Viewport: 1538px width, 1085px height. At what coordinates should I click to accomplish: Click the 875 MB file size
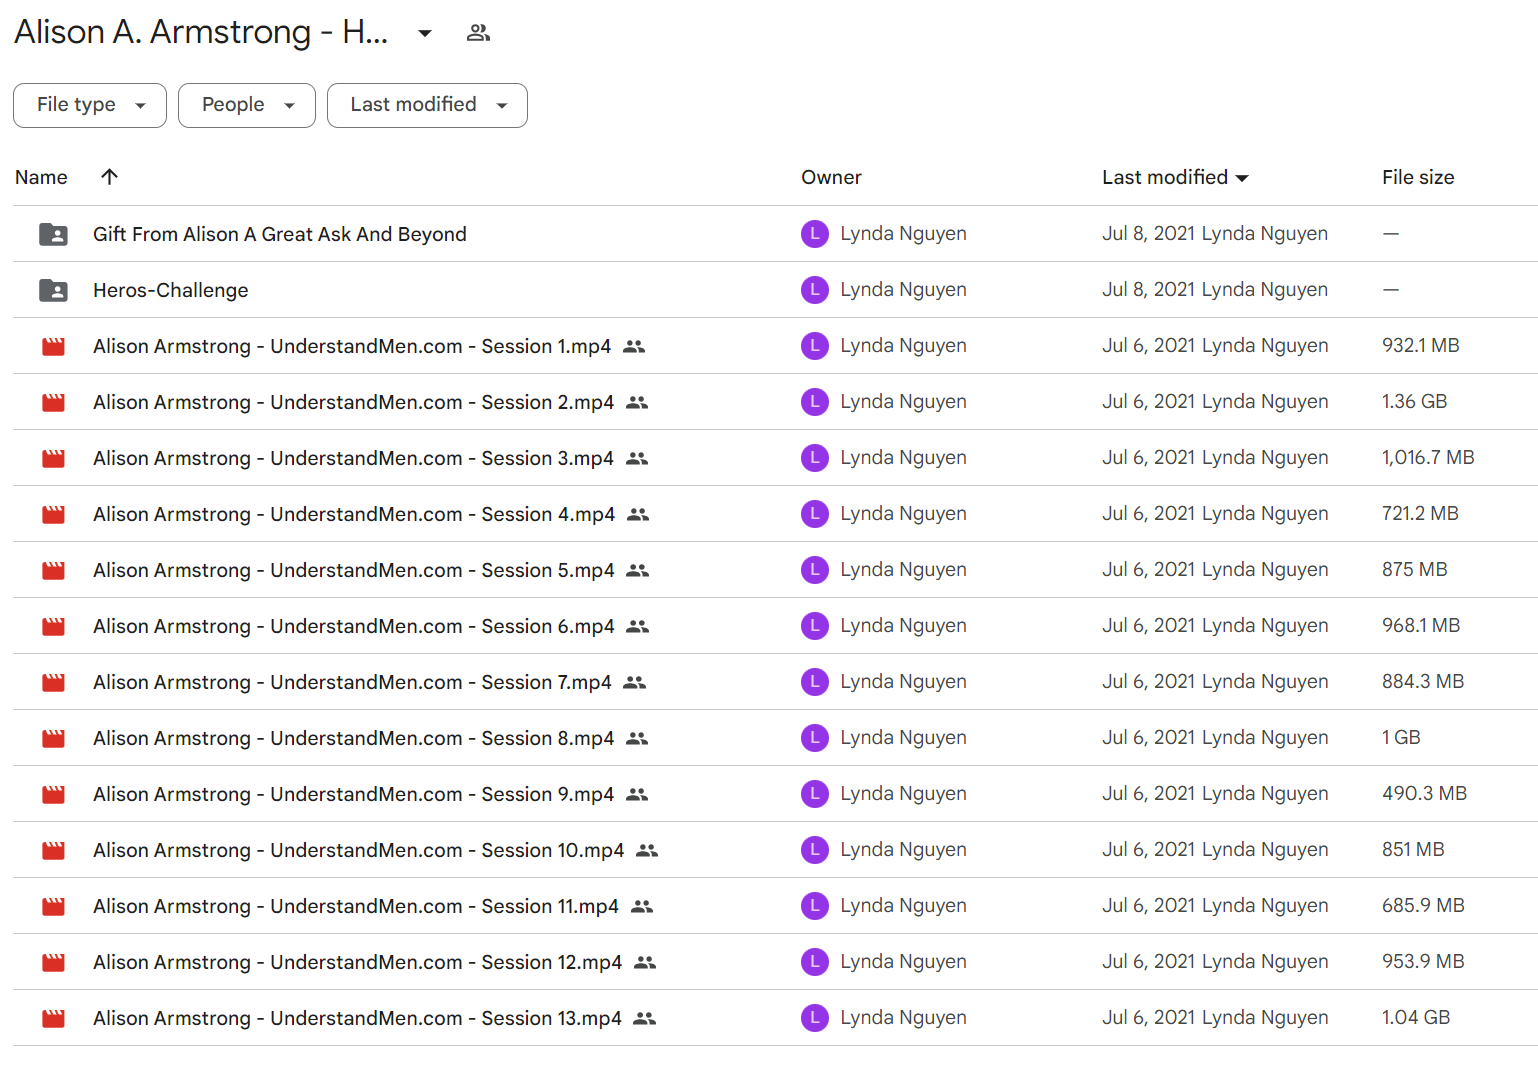(1415, 570)
